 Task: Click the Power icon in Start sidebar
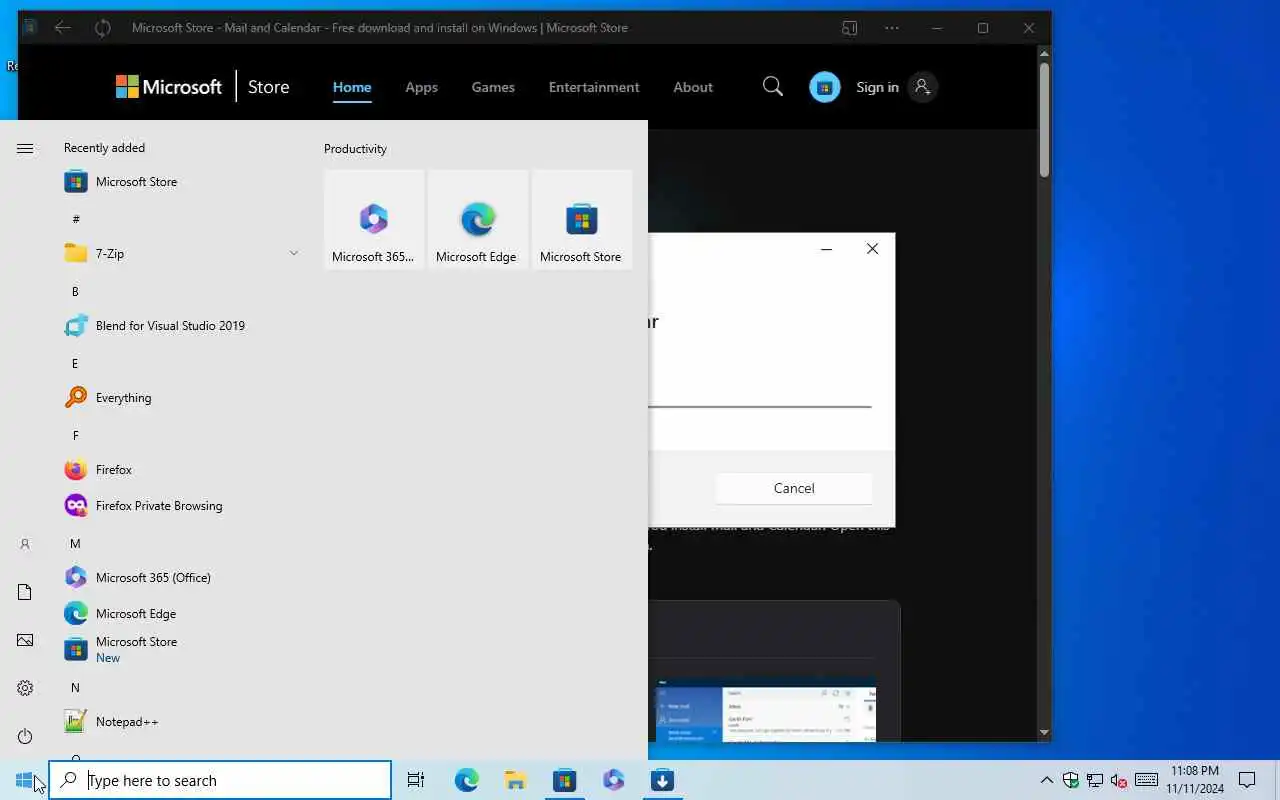coord(25,736)
